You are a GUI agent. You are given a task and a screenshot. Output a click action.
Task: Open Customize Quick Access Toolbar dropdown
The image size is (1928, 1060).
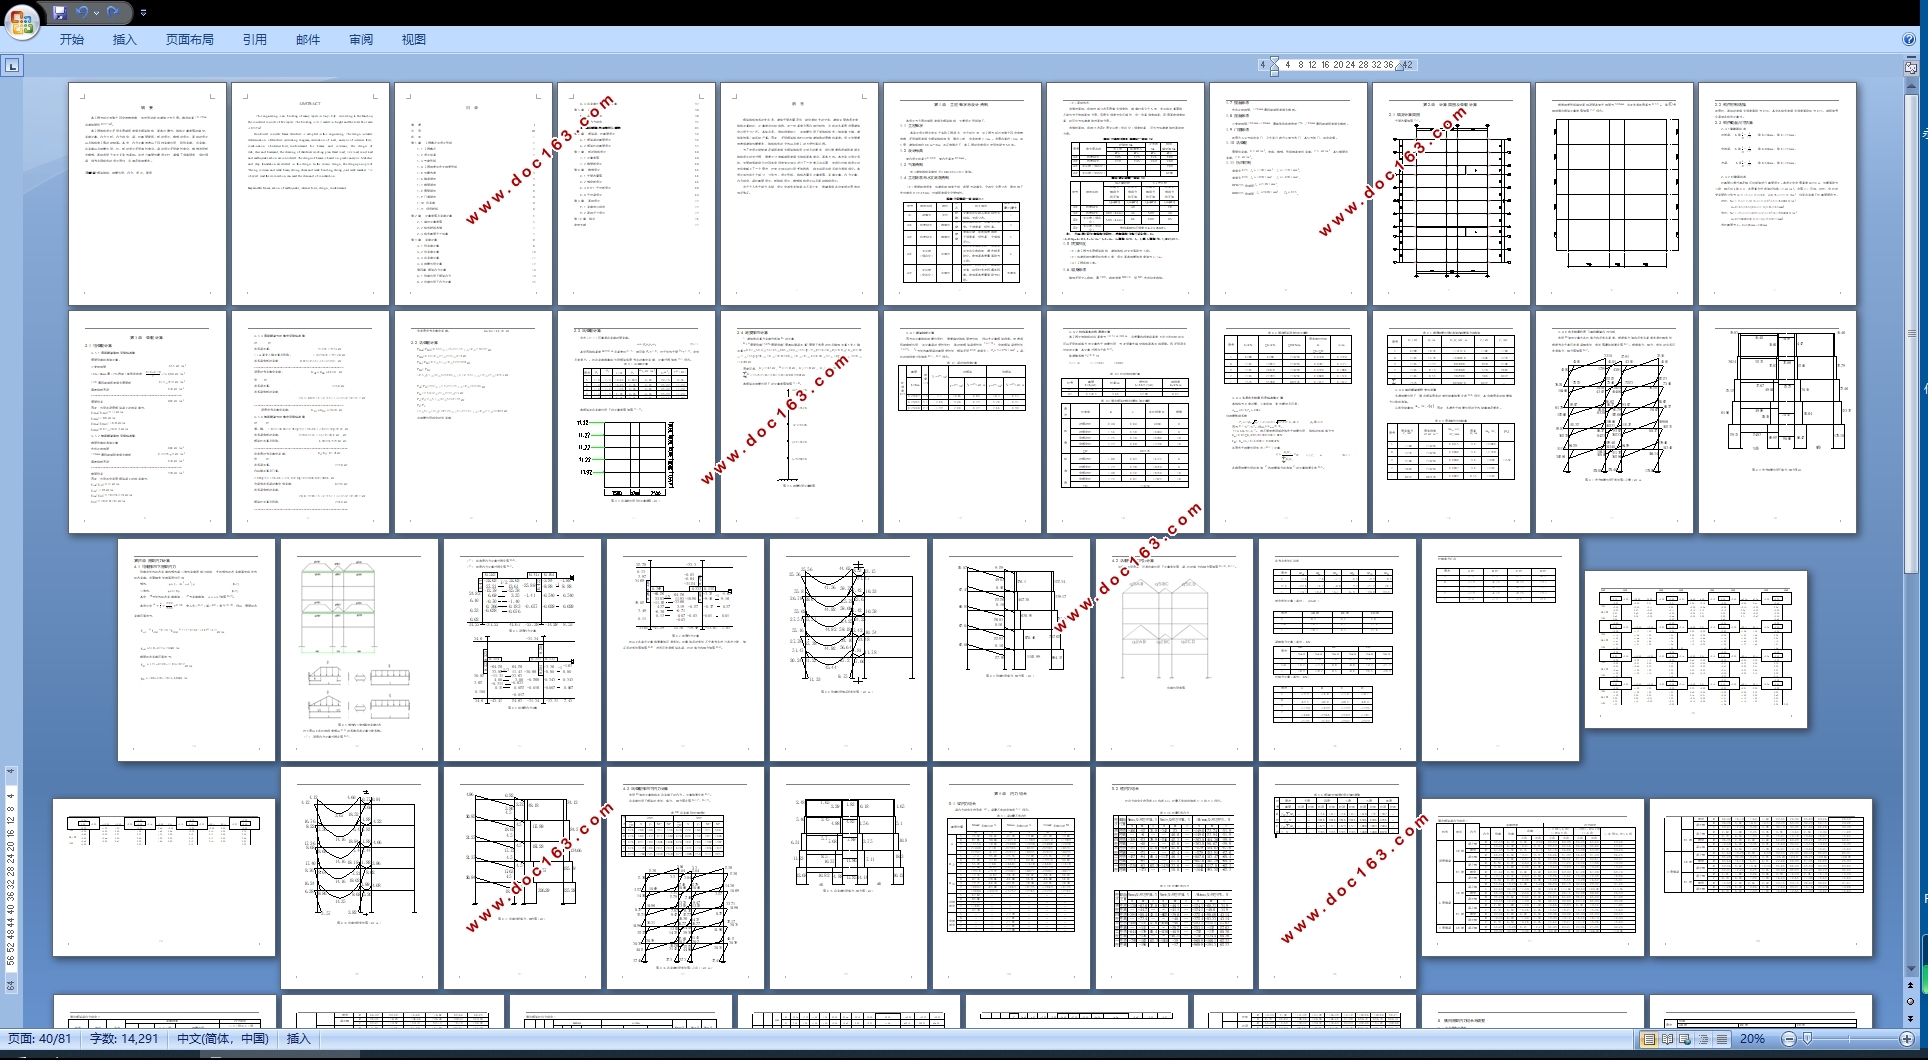click(x=143, y=13)
